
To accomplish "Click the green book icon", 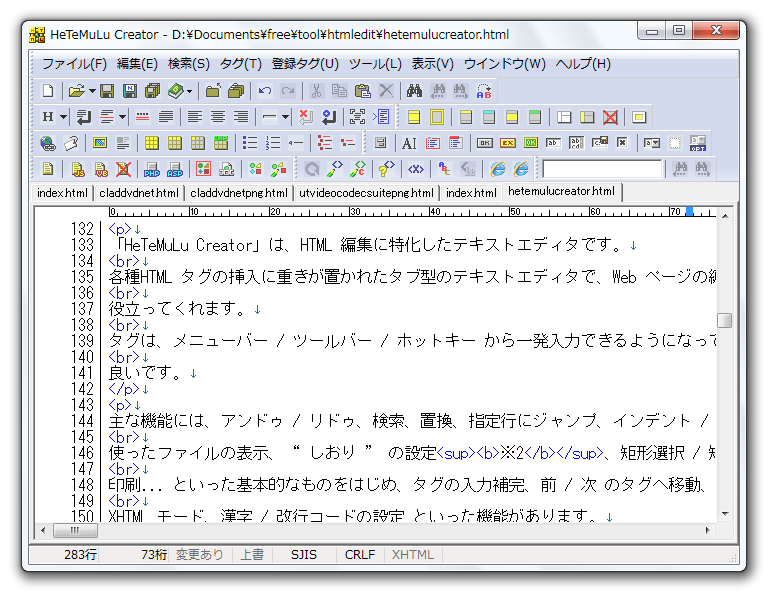I will pos(175,91).
